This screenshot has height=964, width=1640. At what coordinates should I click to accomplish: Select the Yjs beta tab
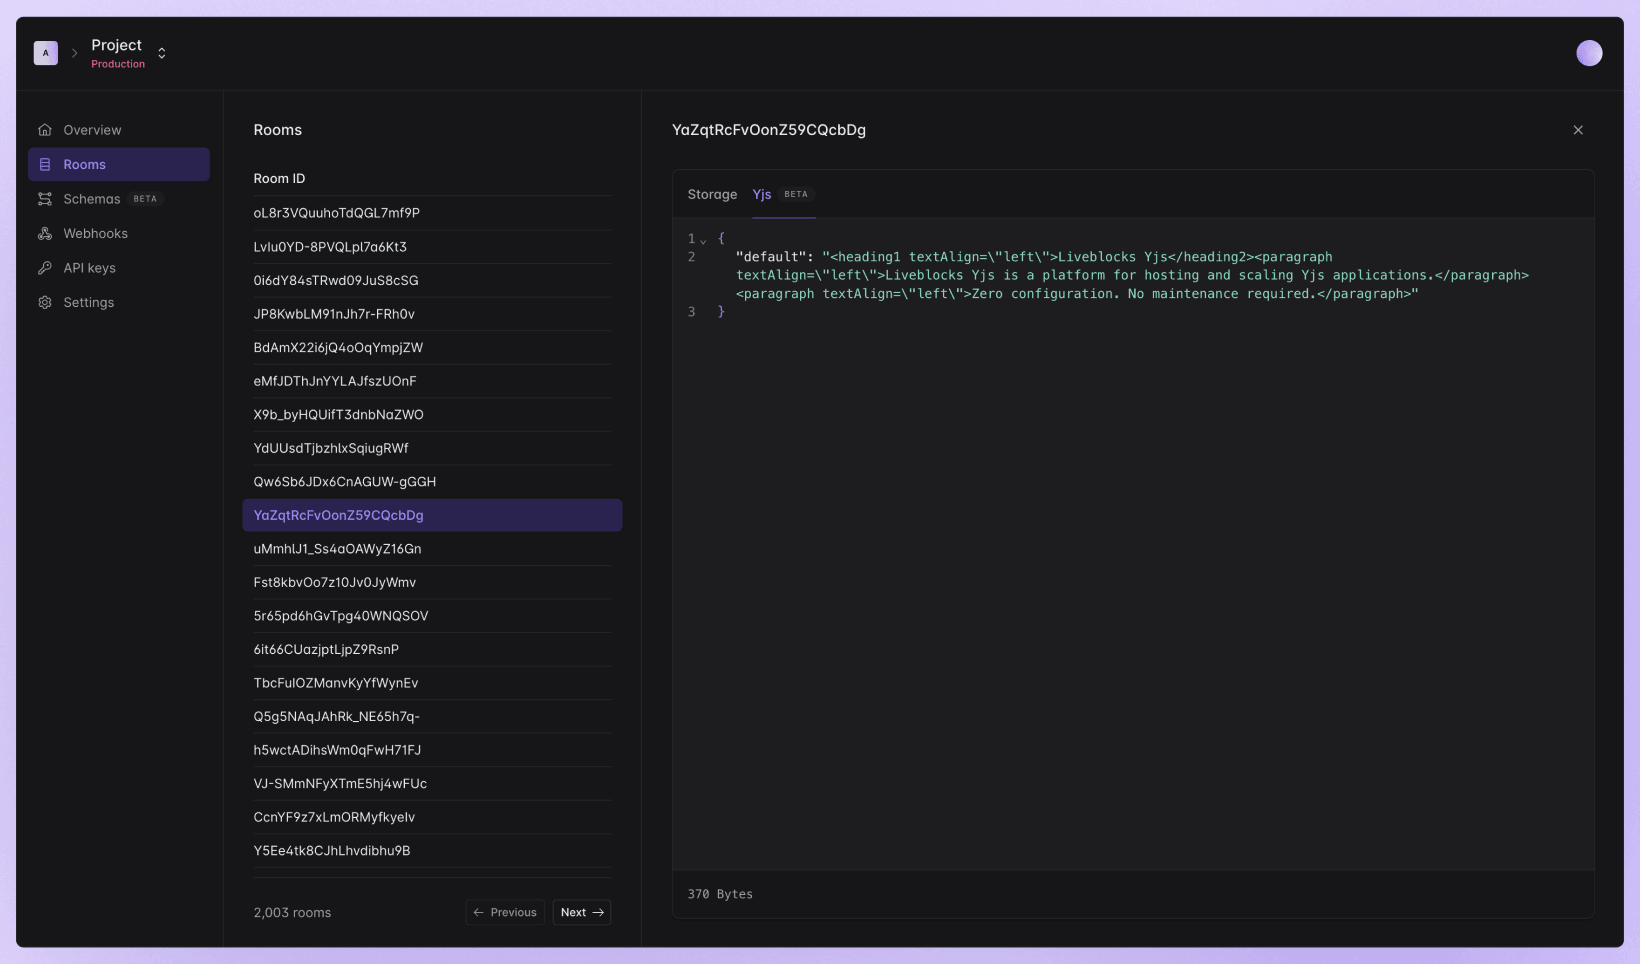[763, 194]
